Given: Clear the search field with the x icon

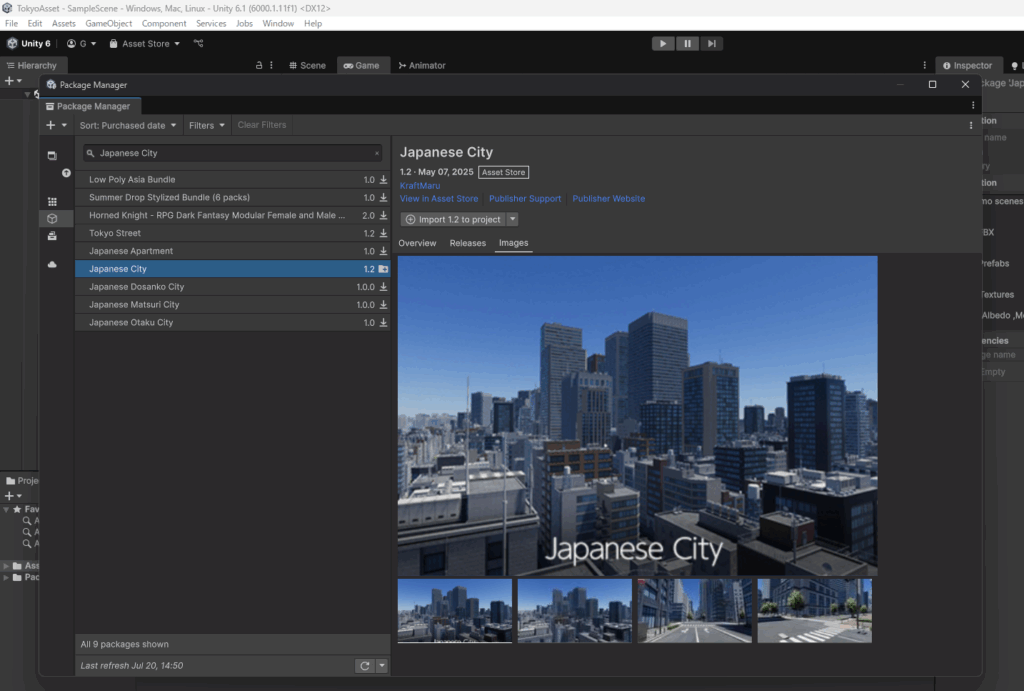Looking at the screenshot, I should (377, 153).
